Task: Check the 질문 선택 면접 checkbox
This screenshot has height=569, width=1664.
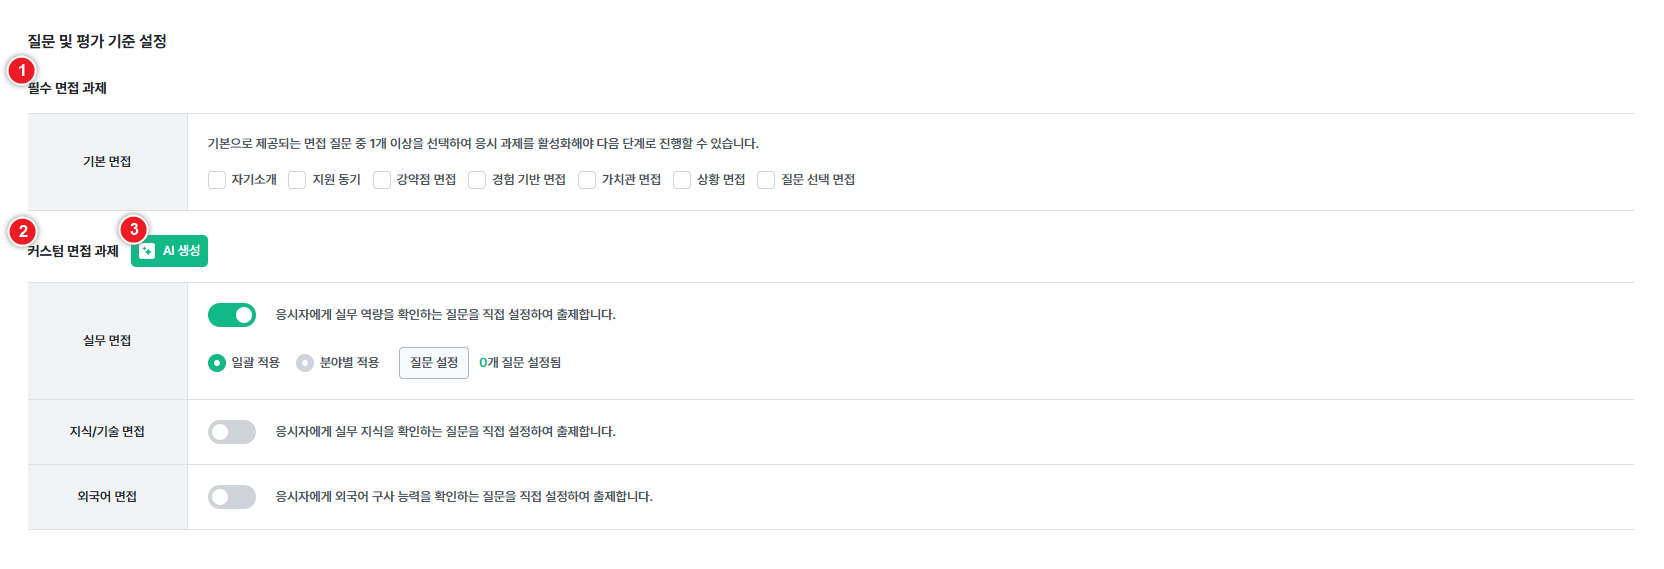Action: pos(766,180)
